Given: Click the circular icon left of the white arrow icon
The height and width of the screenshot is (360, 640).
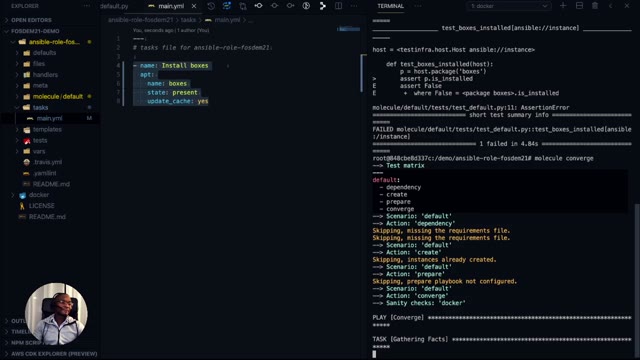Looking at the screenshot, I should point(306,6).
